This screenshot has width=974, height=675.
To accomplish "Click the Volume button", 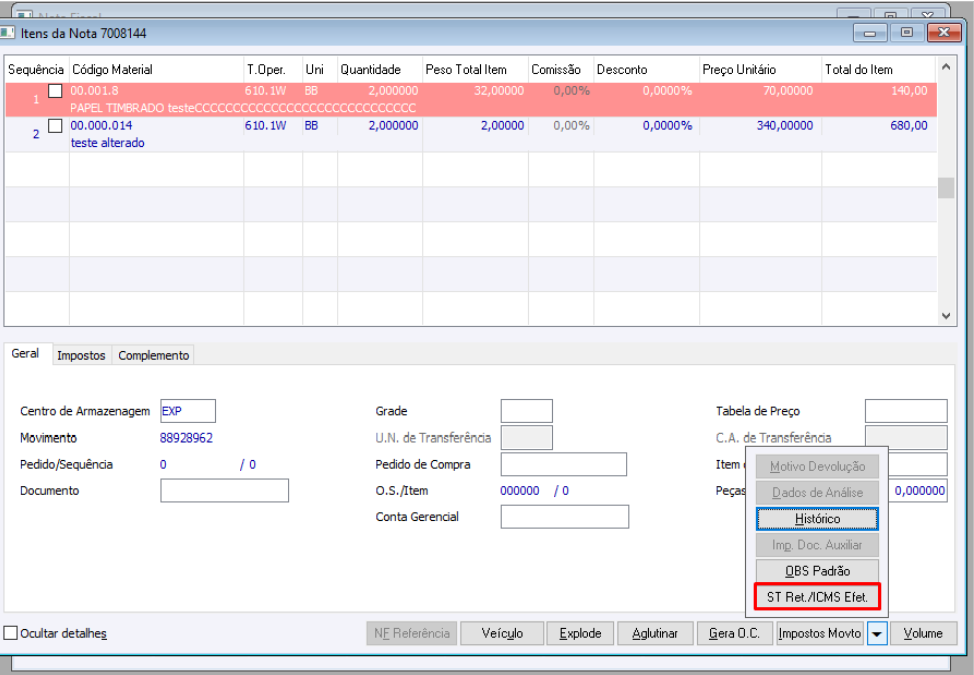I will pyautogui.click(x=923, y=633).
